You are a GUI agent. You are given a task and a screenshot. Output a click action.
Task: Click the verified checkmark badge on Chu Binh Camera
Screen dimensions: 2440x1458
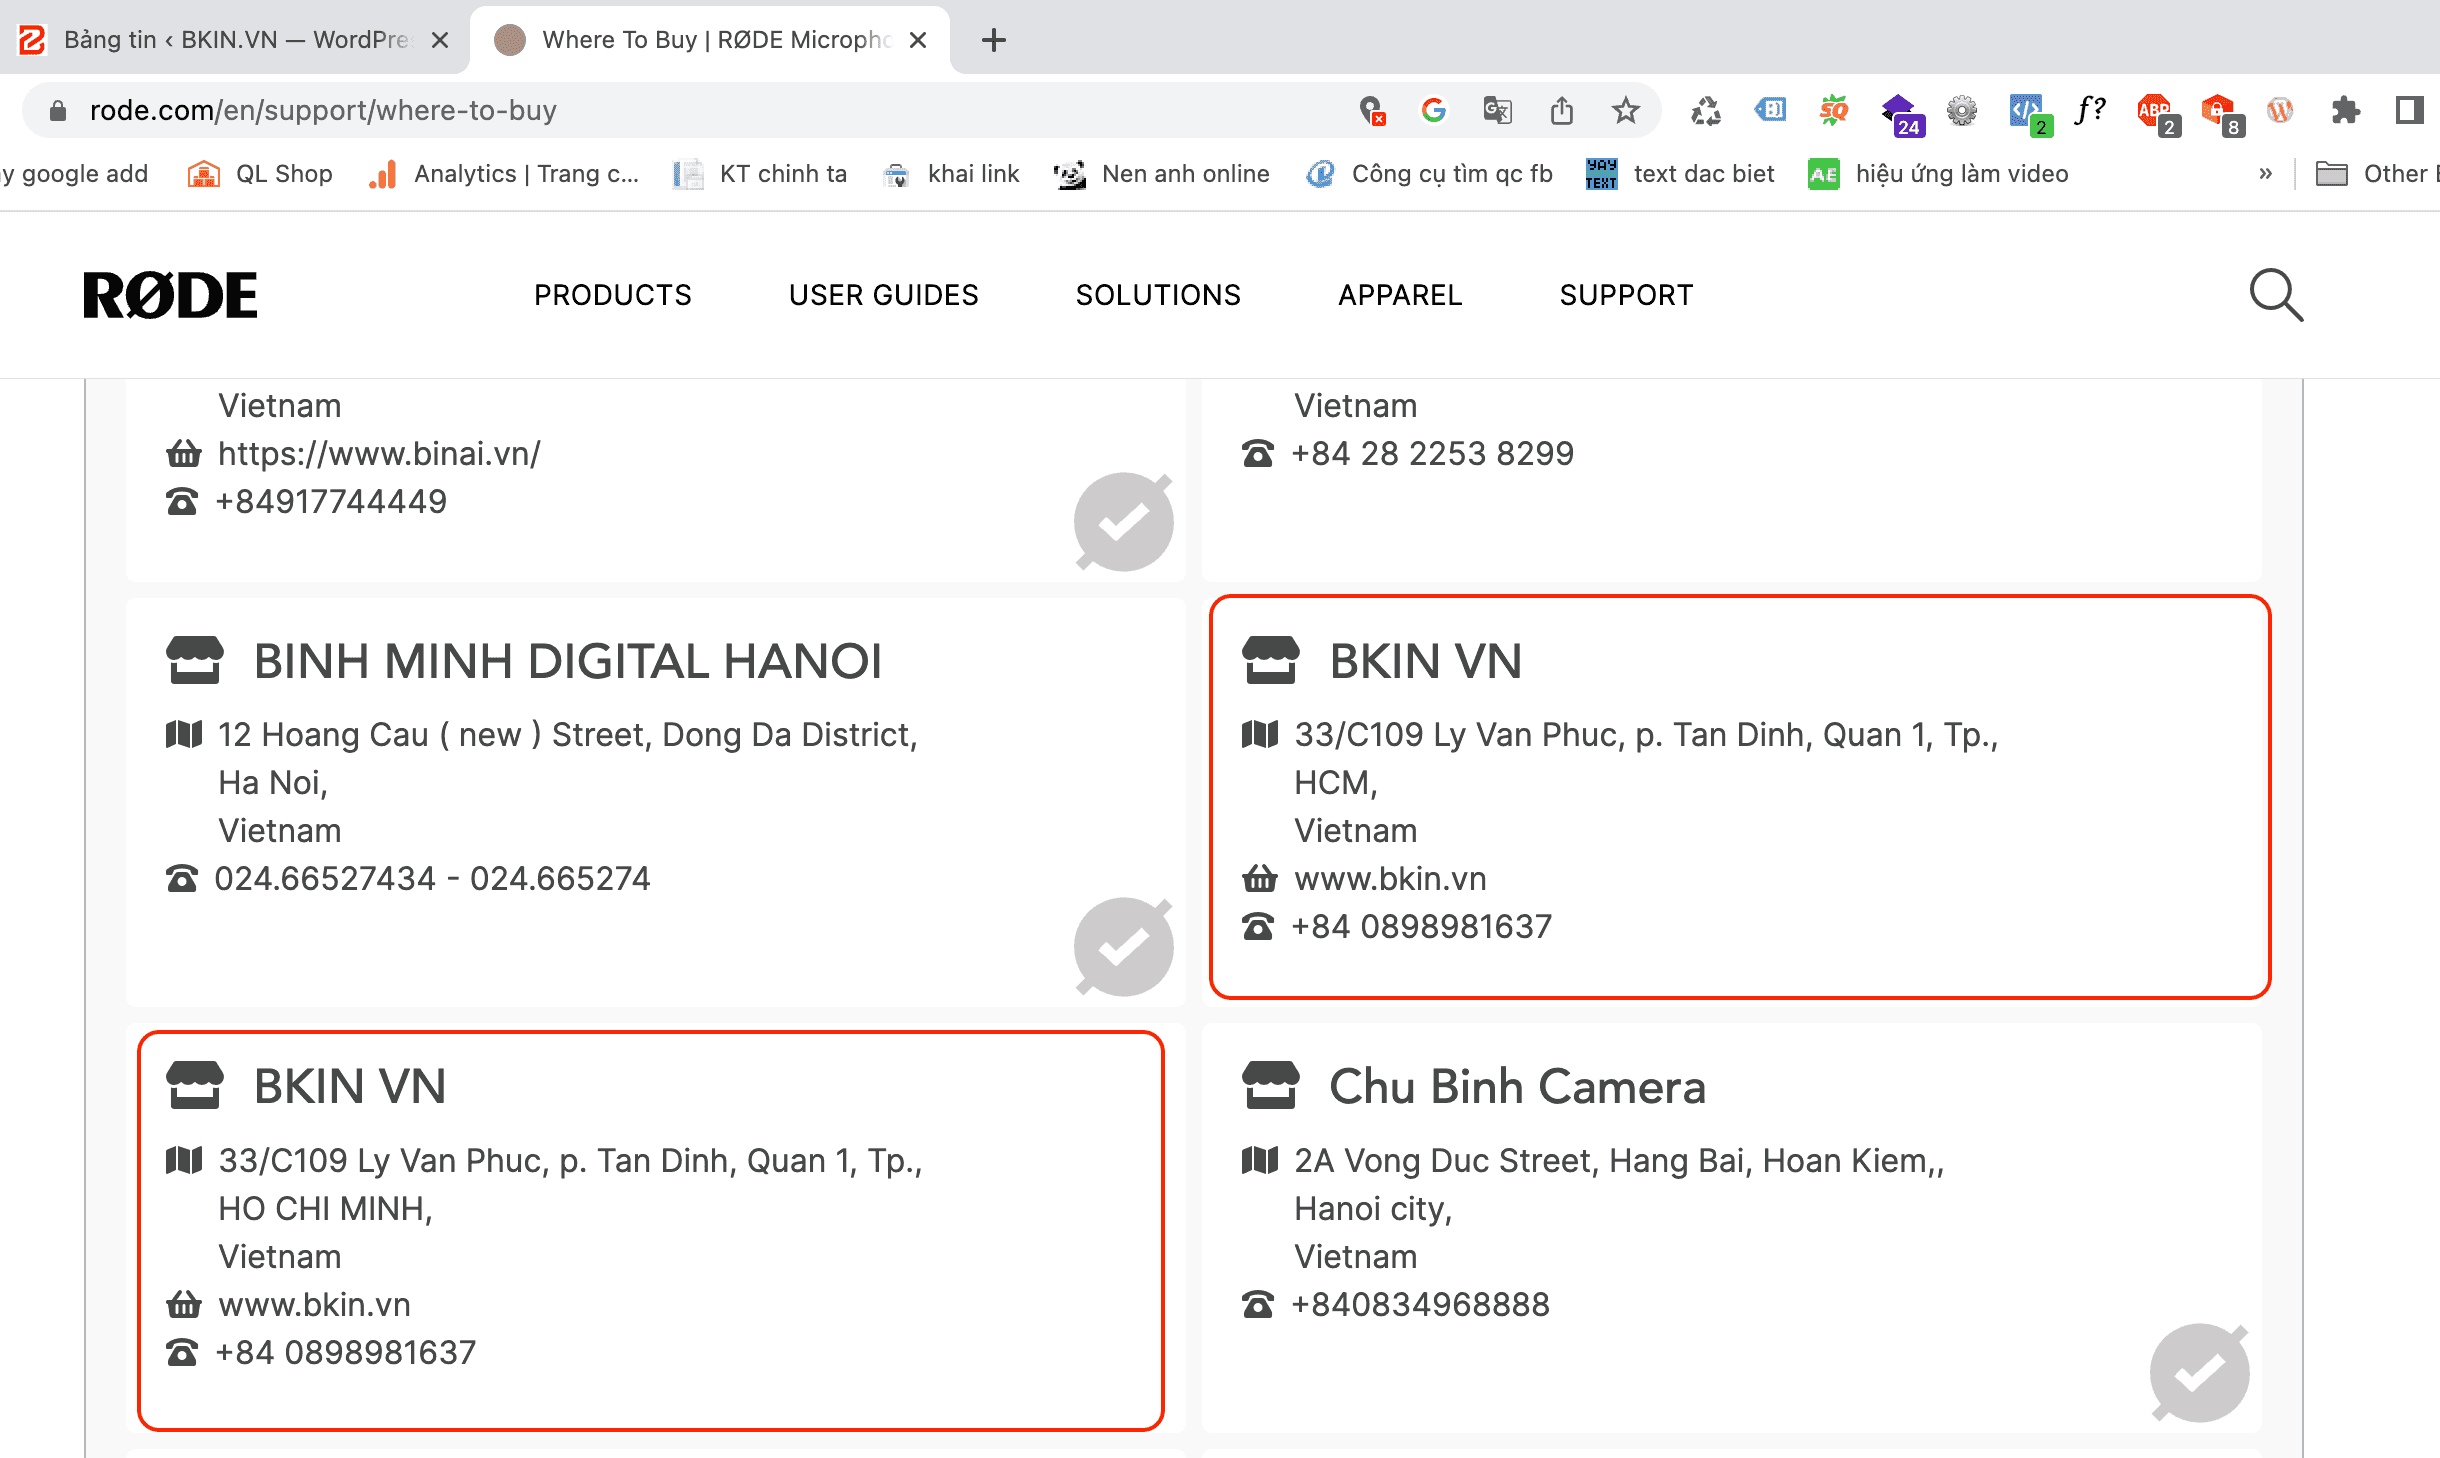pos(2199,1372)
